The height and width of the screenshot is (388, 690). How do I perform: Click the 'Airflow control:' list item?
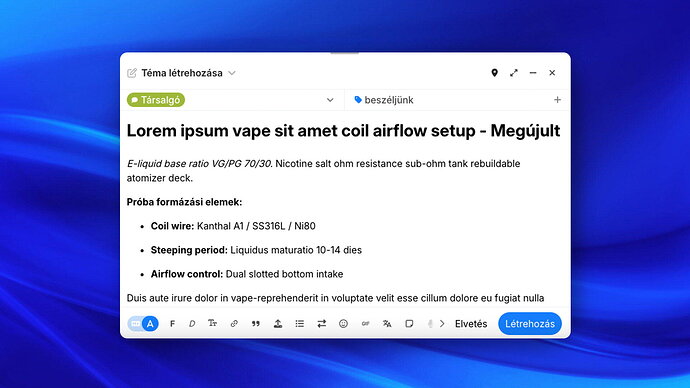[x=247, y=274]
